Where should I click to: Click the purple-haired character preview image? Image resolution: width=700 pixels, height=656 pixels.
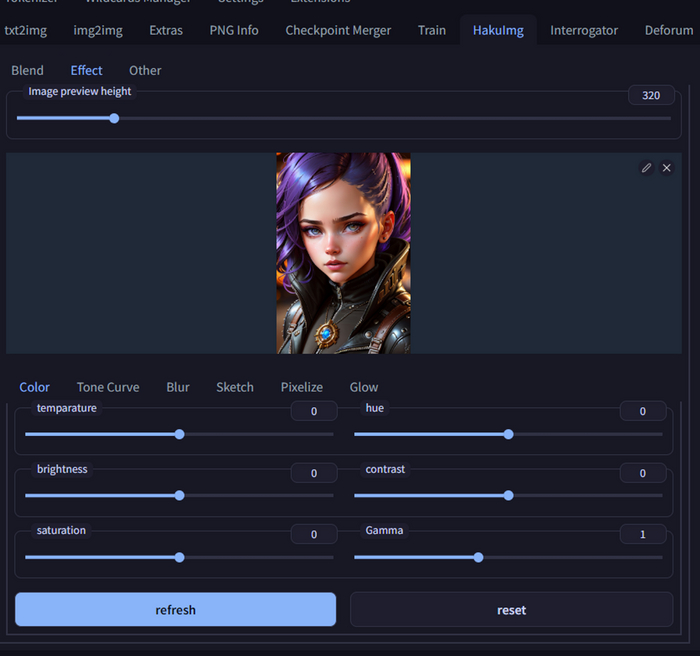343,253
